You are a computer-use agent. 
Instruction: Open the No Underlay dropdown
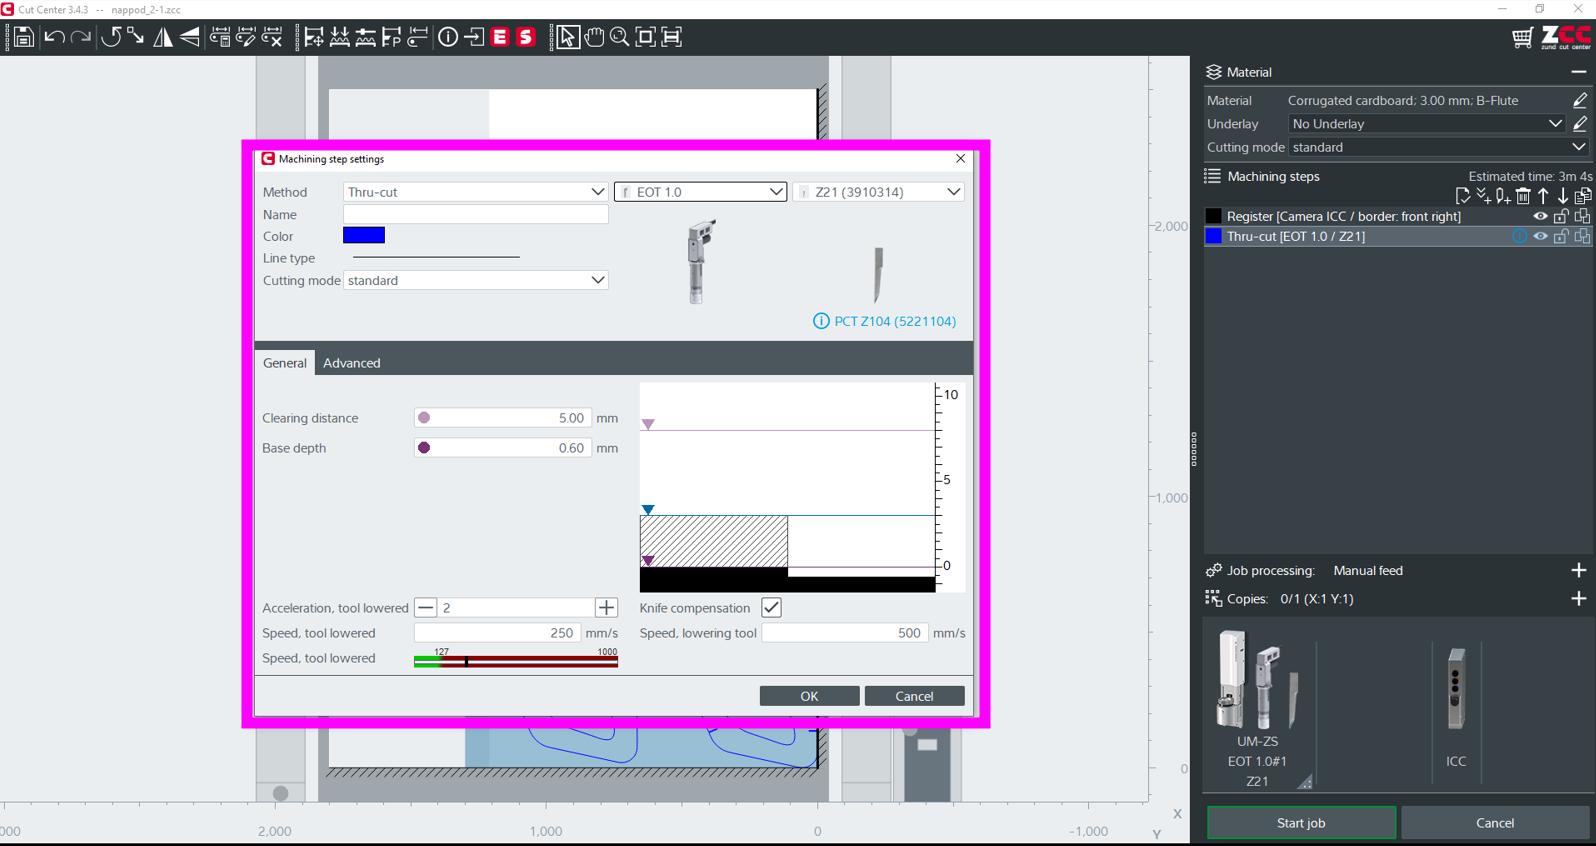[1427, 124]
